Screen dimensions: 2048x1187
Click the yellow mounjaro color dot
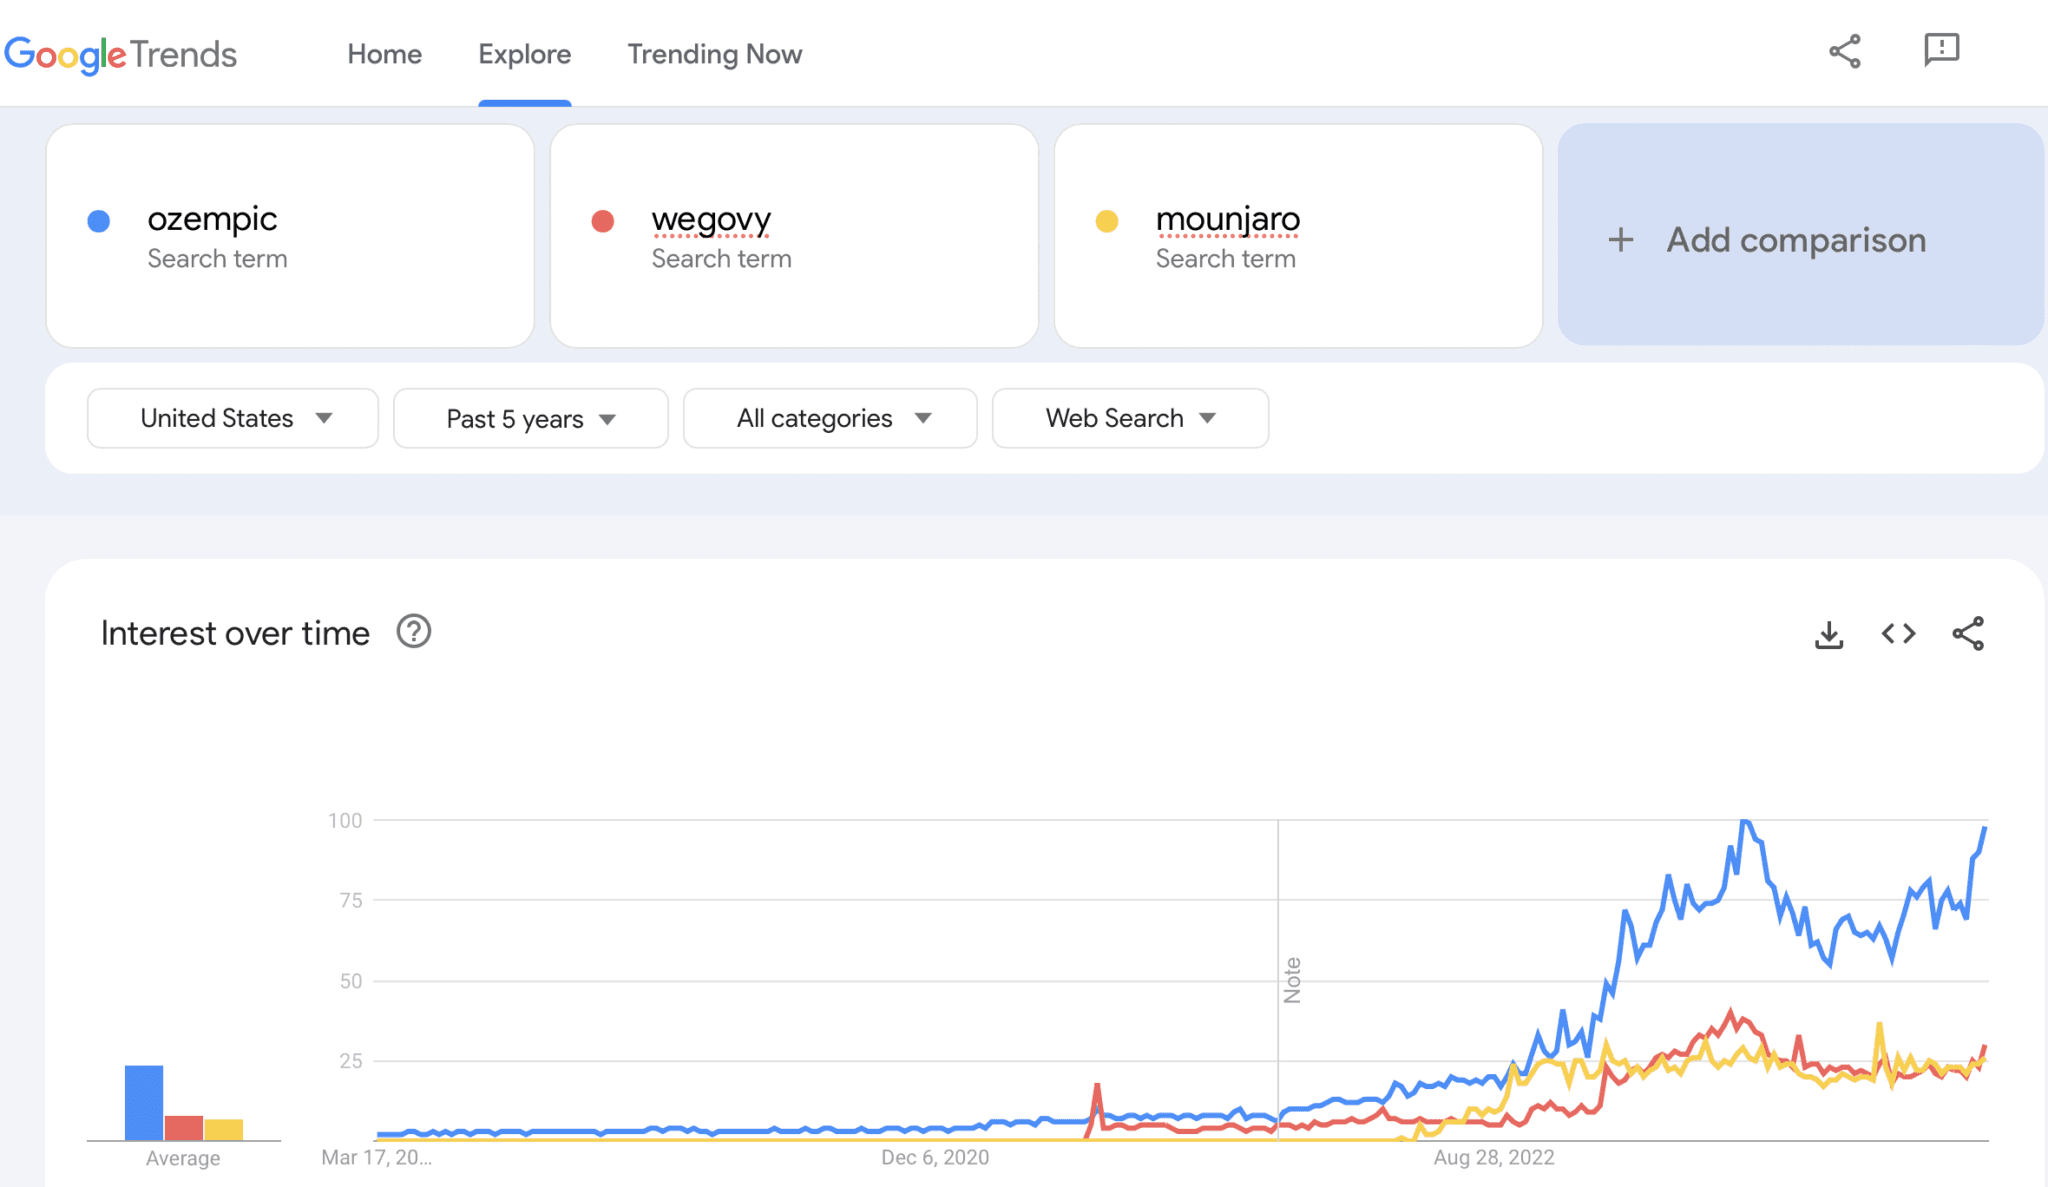1107,221
